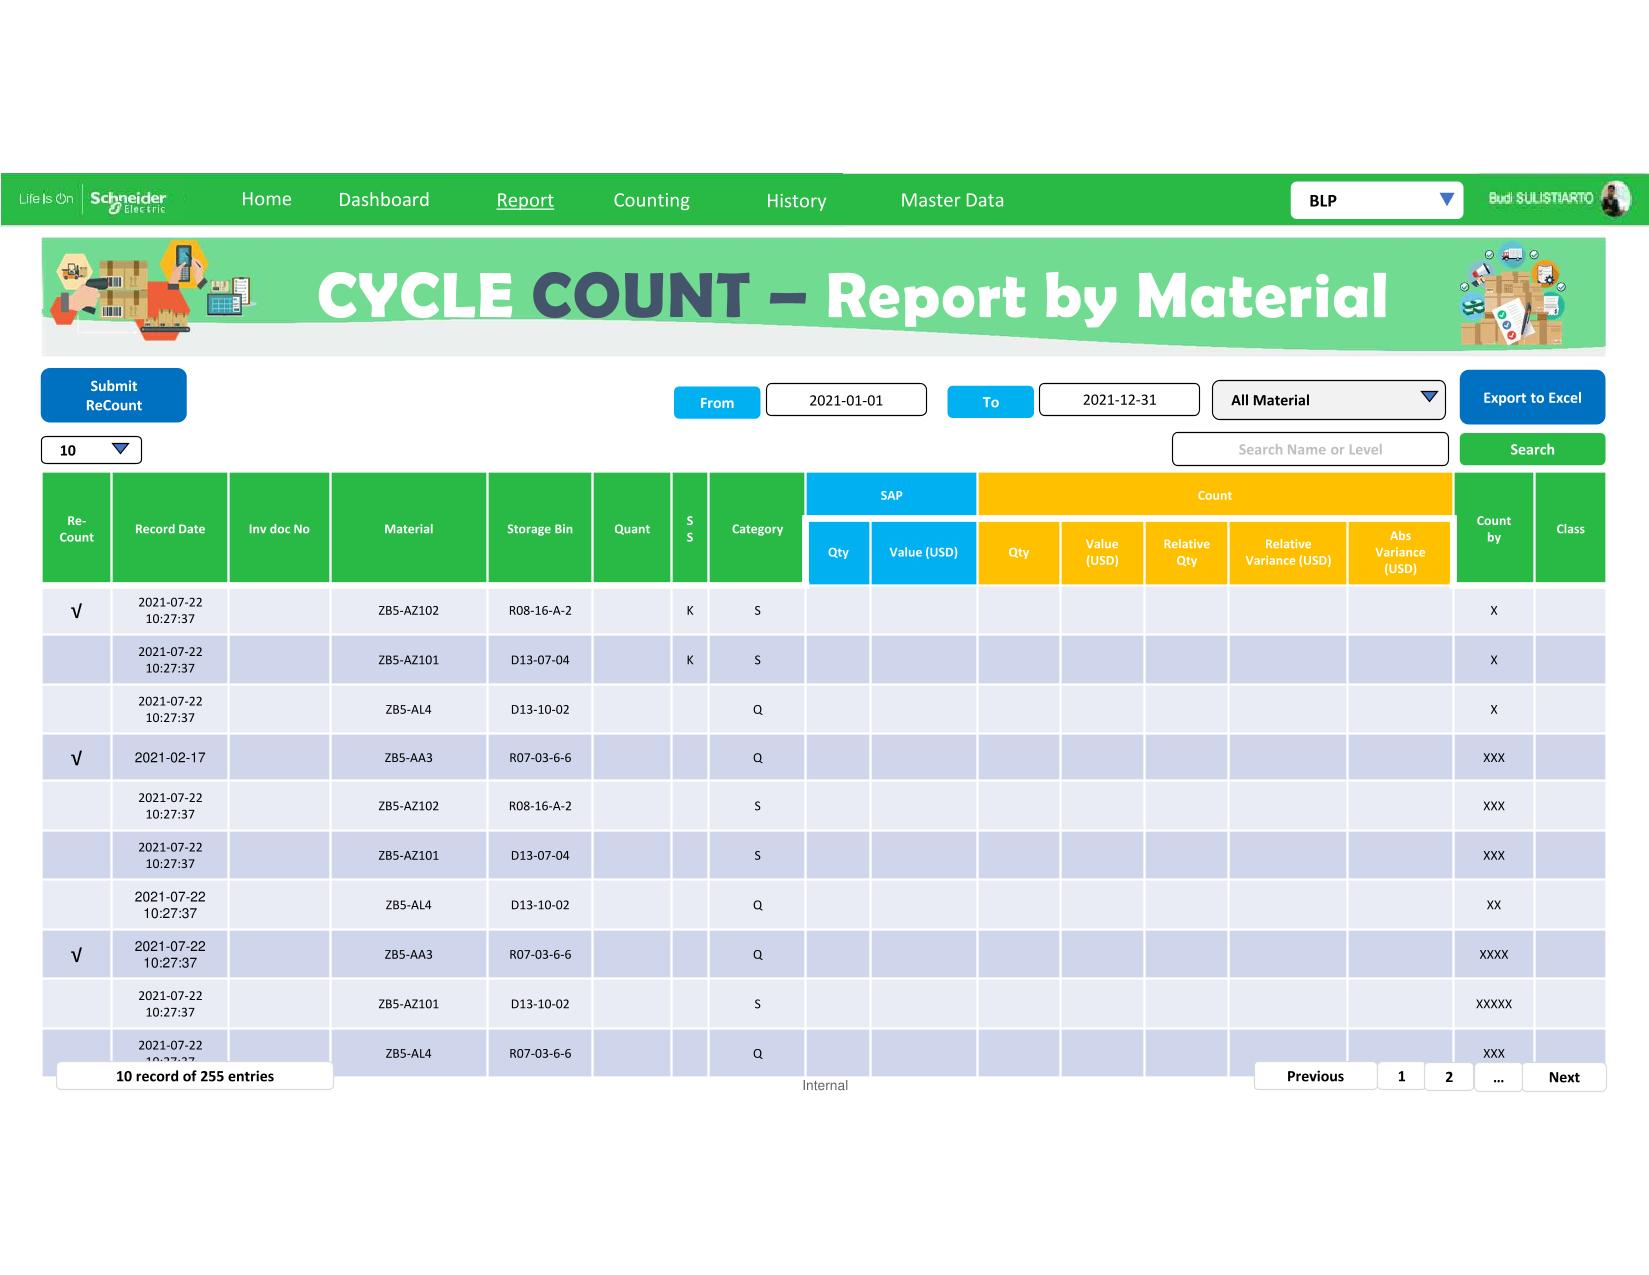Toggle Re-Count check on 2021-02-17 row

tap(76, 758)
